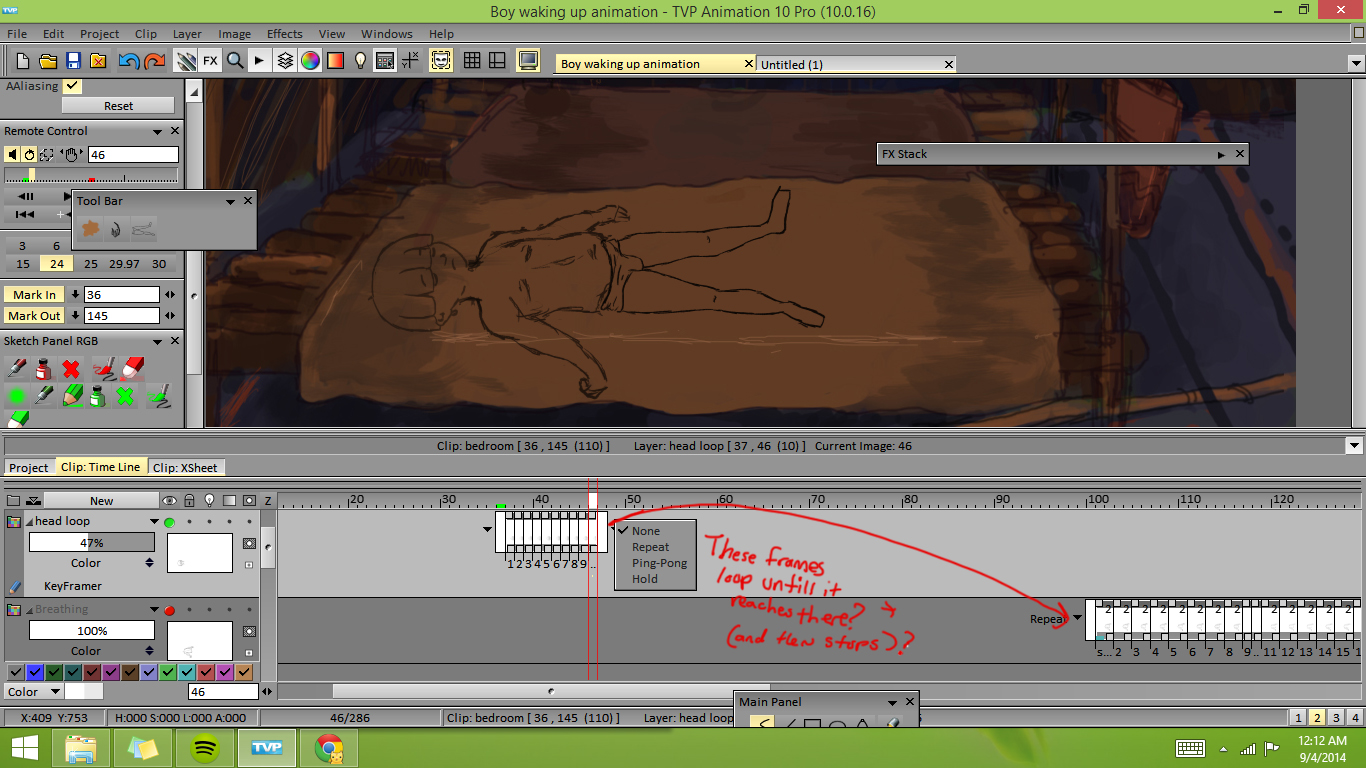This screenshot has width=1366, height=768.
Task: Click the Reset button
Action: [x=118, y=106]
